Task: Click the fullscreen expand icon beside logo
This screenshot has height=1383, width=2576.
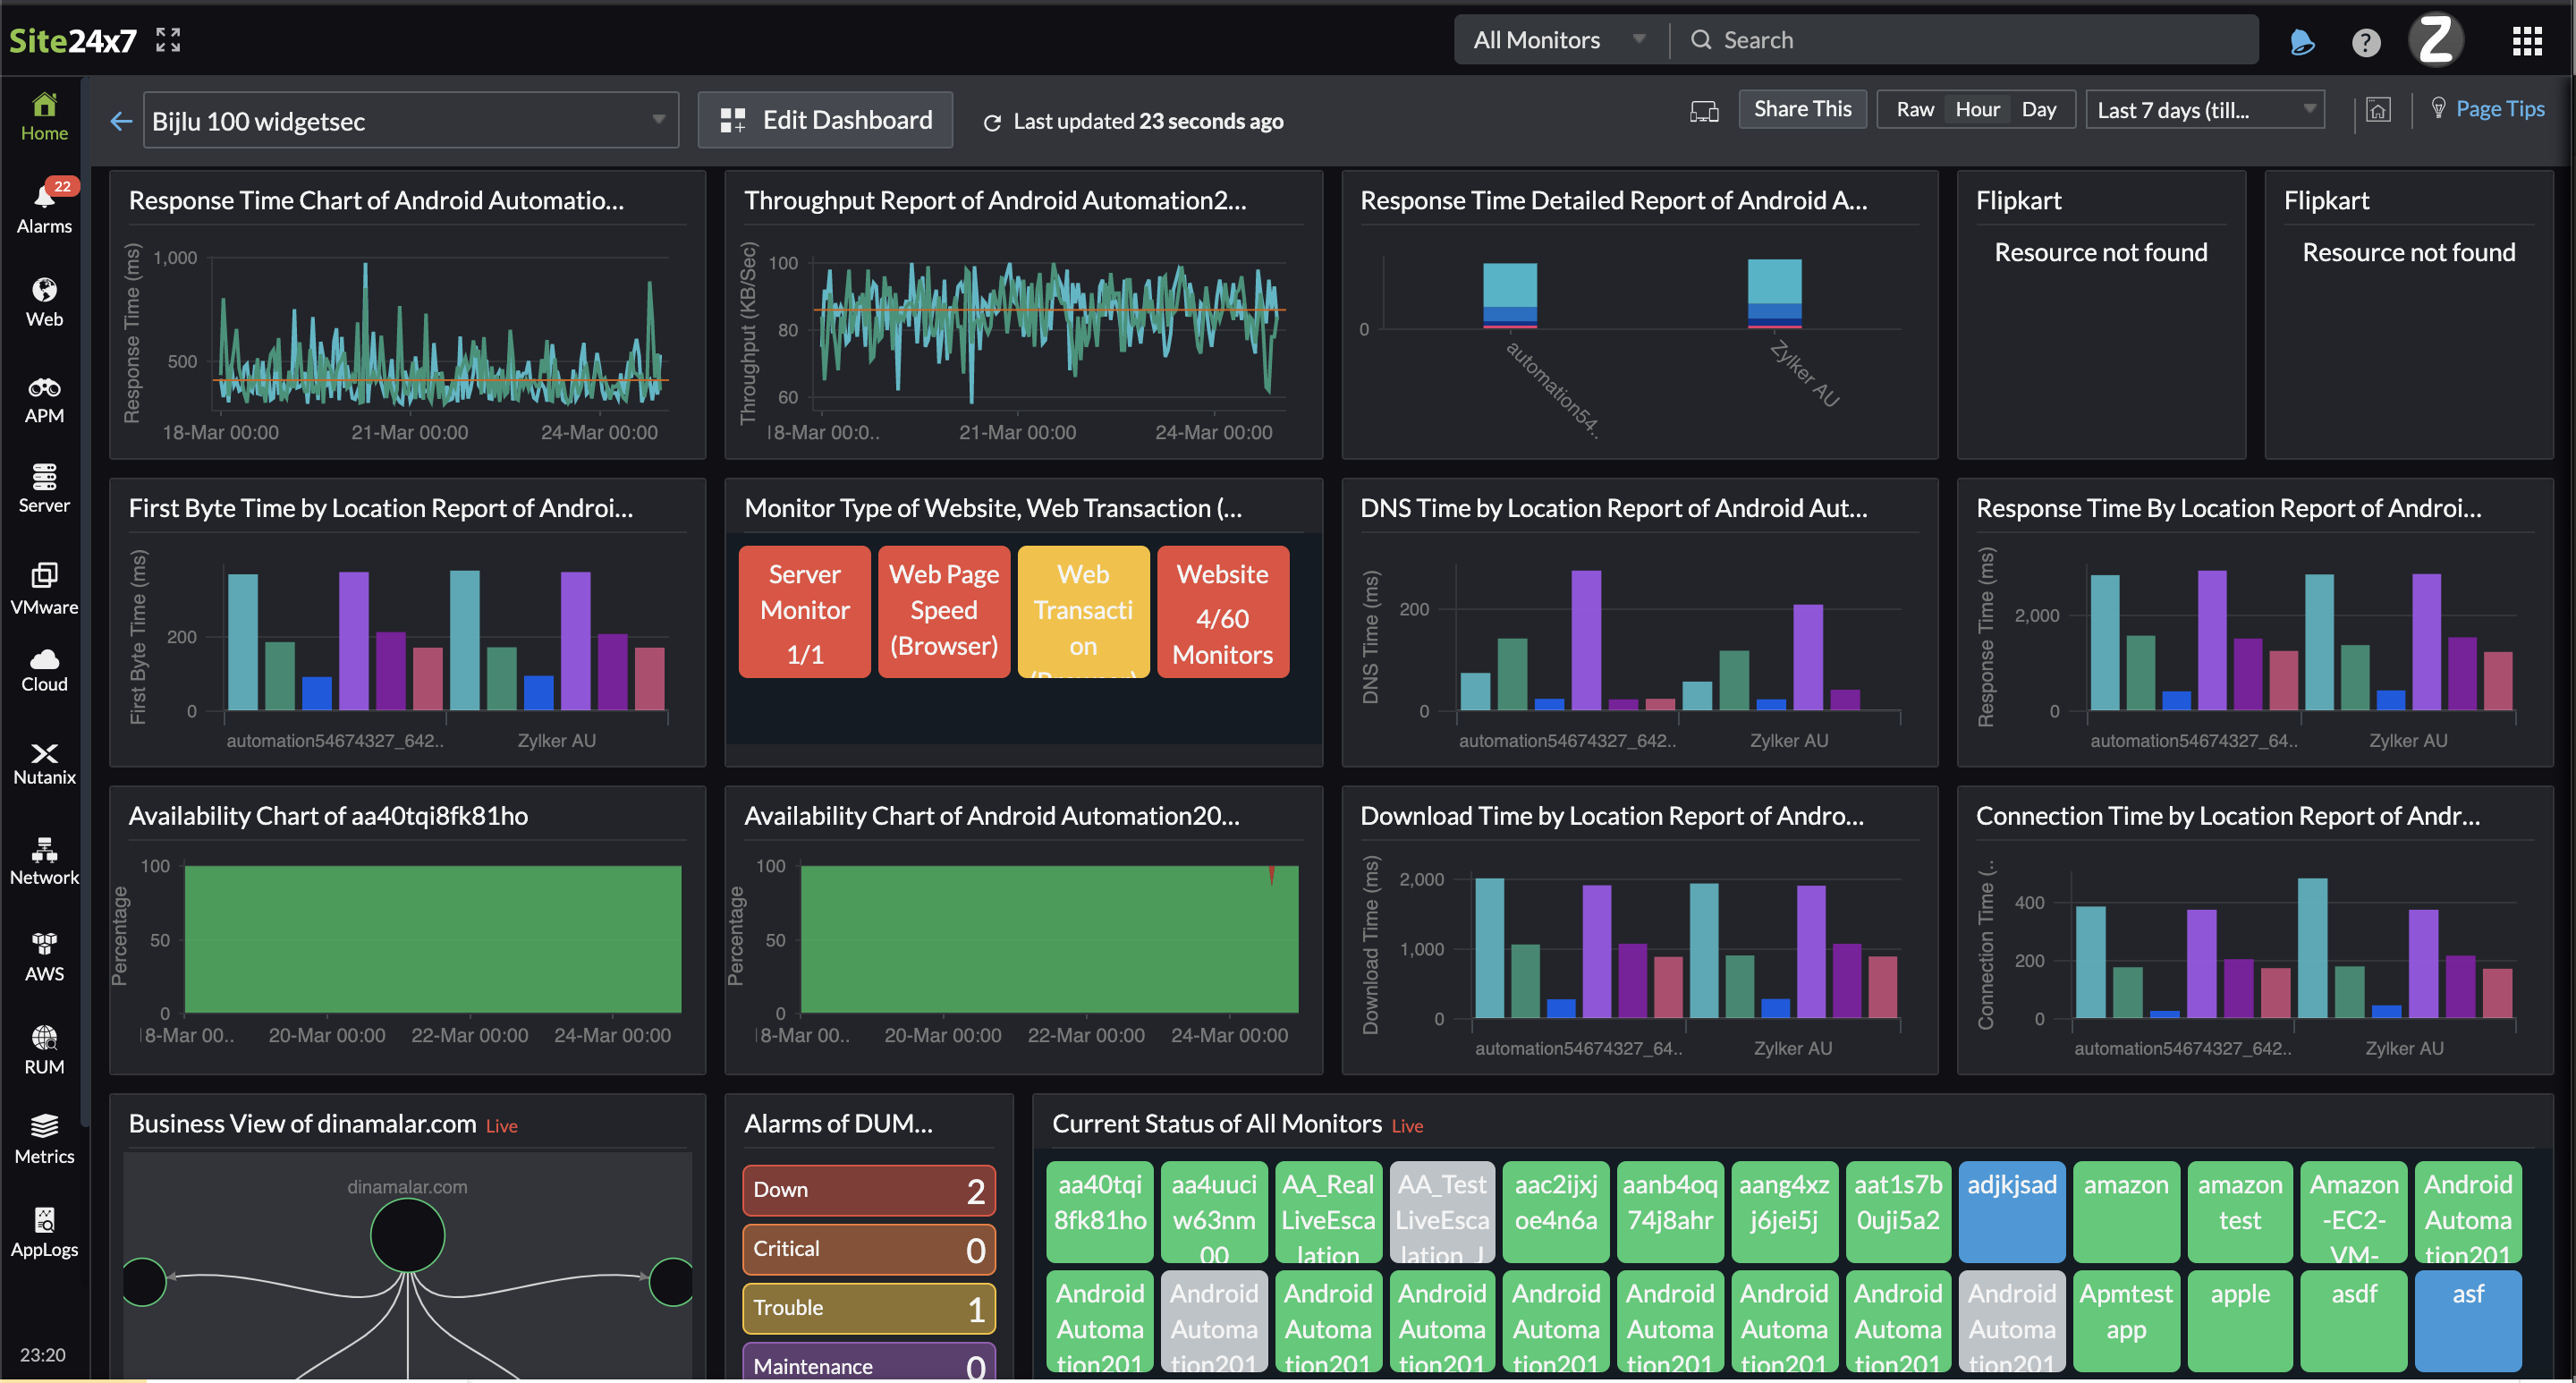Action: (168, 40)
